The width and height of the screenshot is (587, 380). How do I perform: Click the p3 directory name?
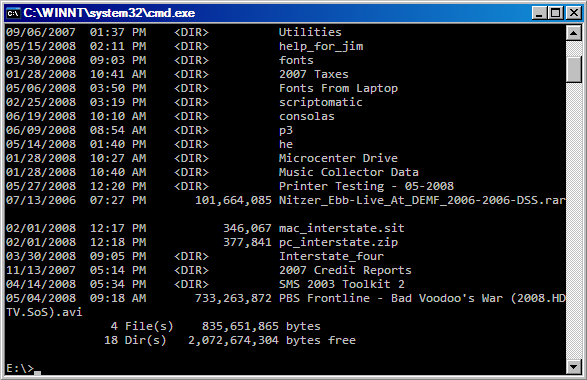tap(286, 130)
